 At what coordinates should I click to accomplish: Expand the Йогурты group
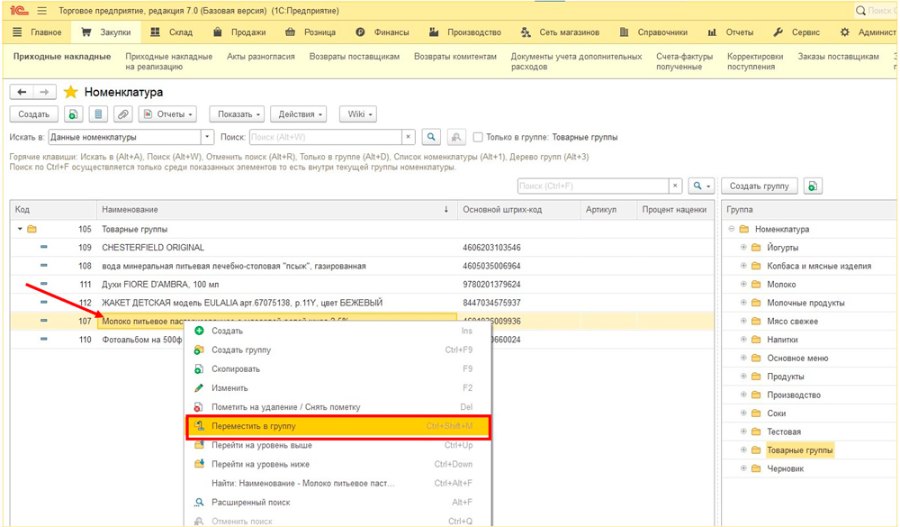pos(743,247)
